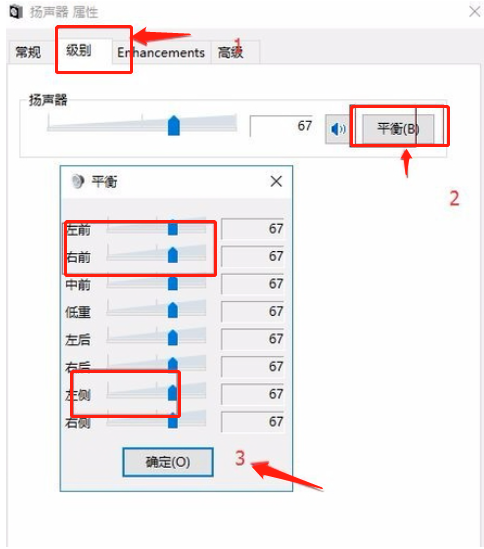Click the speaker properties window title icon
The width and height of the screenshot is (484, 549).
[x=16, y=12]
